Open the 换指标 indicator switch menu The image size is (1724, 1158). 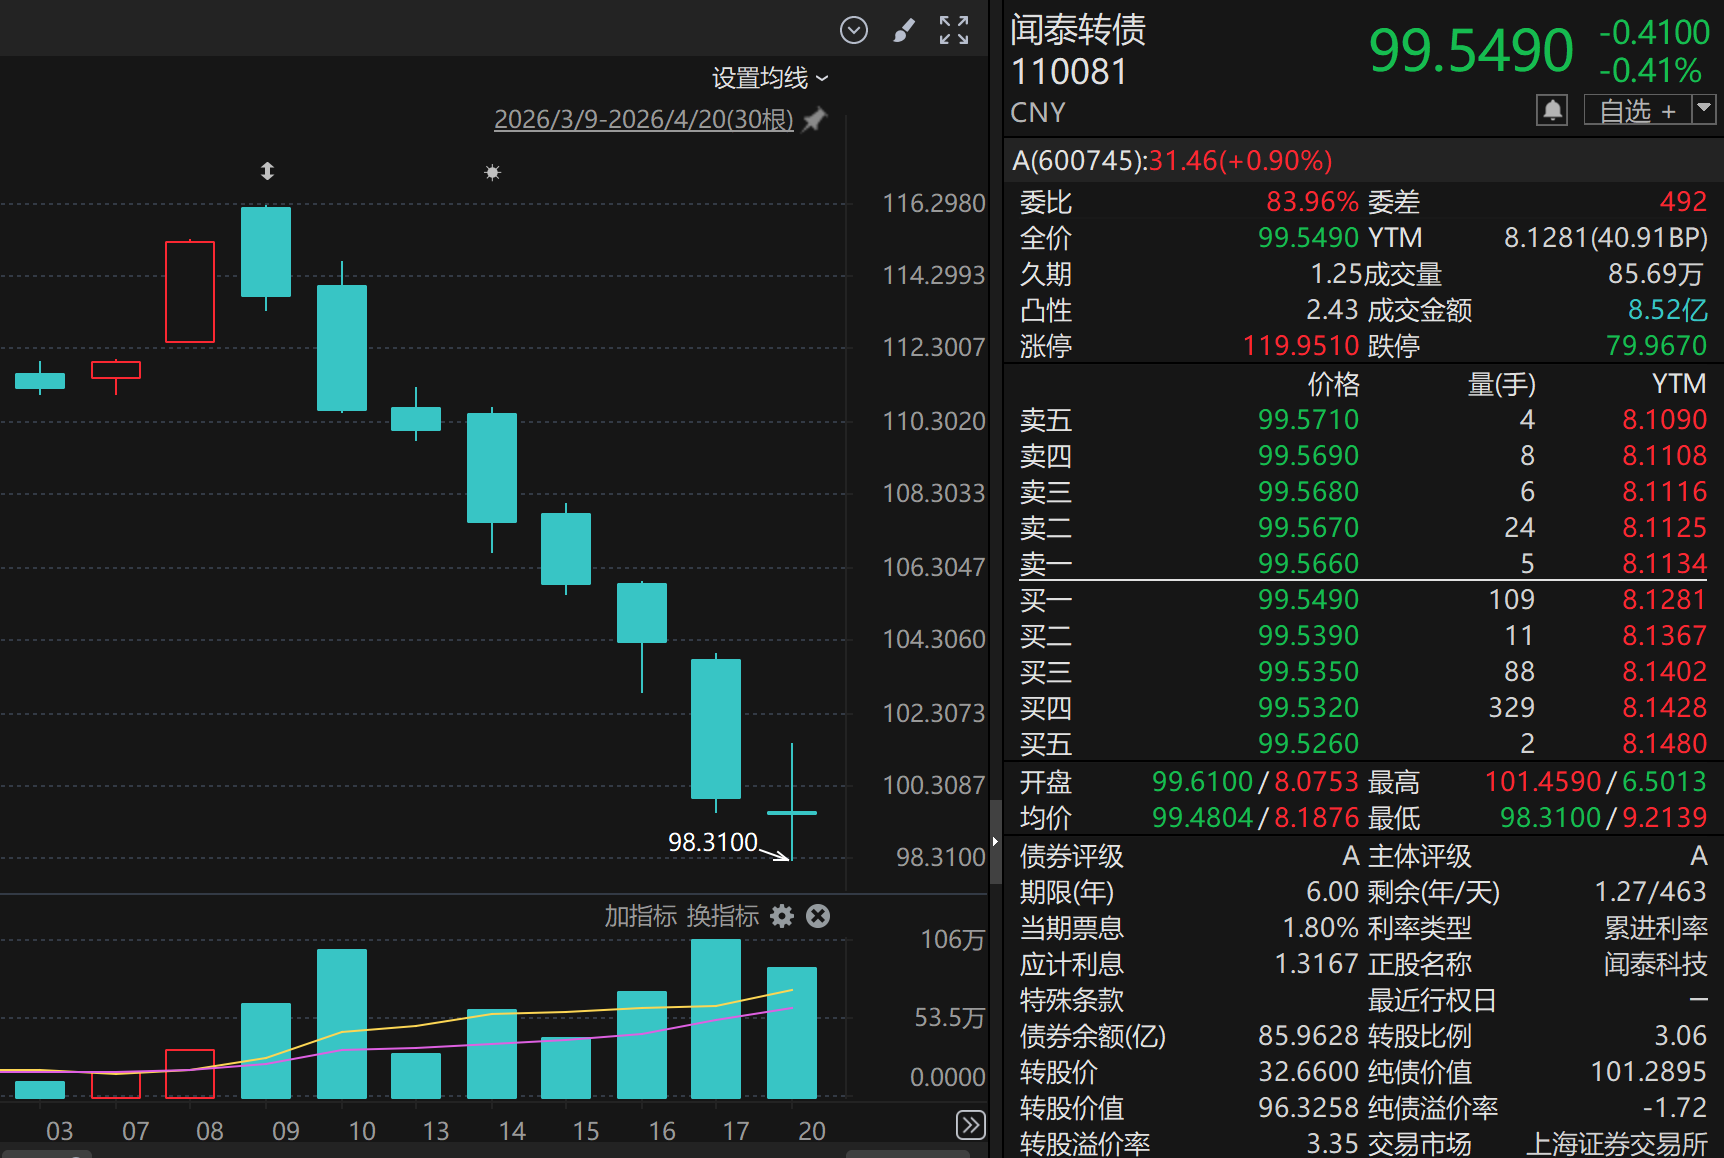722,915
